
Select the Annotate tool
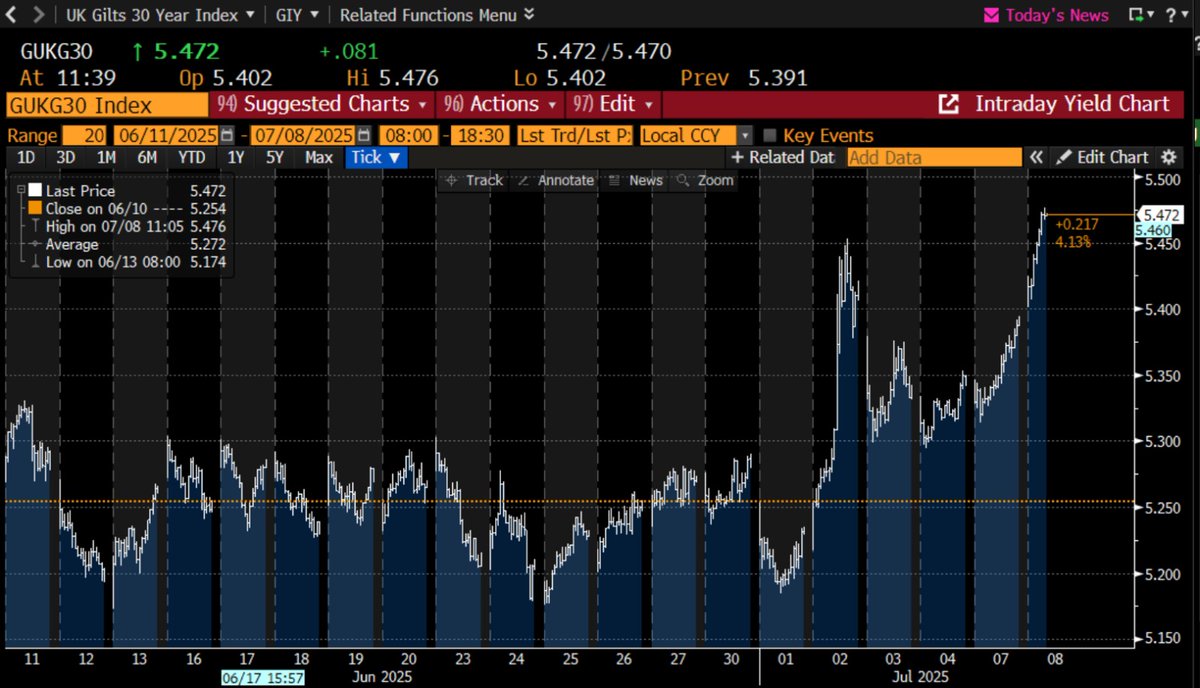[557, 181]
